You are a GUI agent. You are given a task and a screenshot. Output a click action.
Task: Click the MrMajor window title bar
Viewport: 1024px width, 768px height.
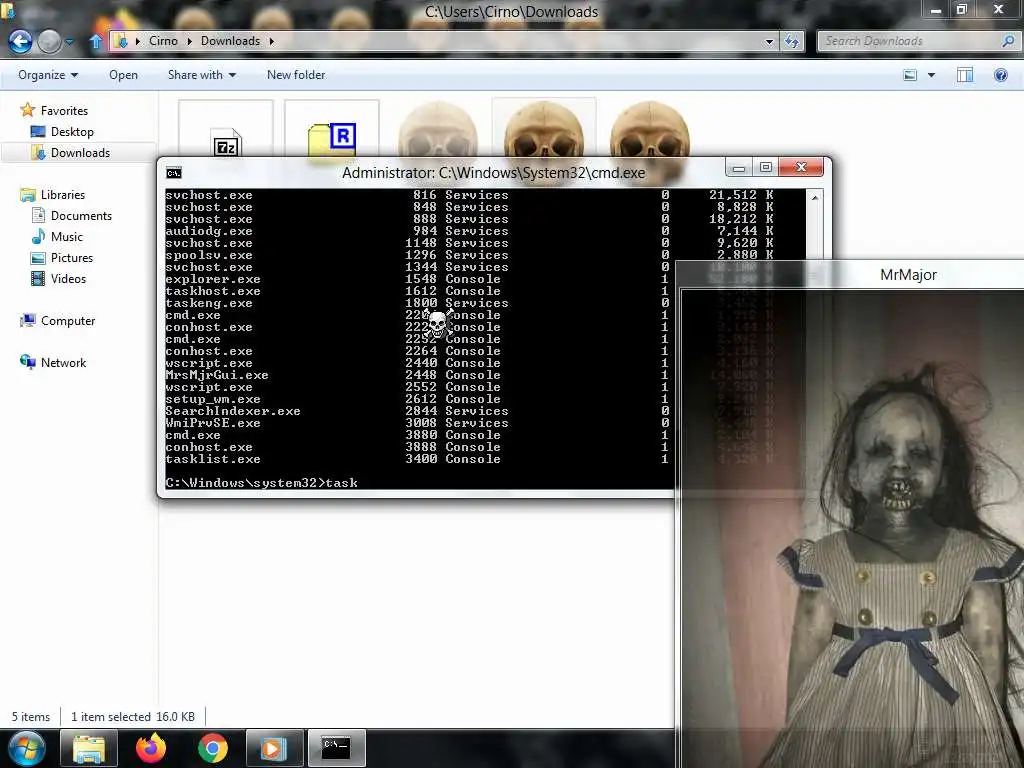(850, 275)
